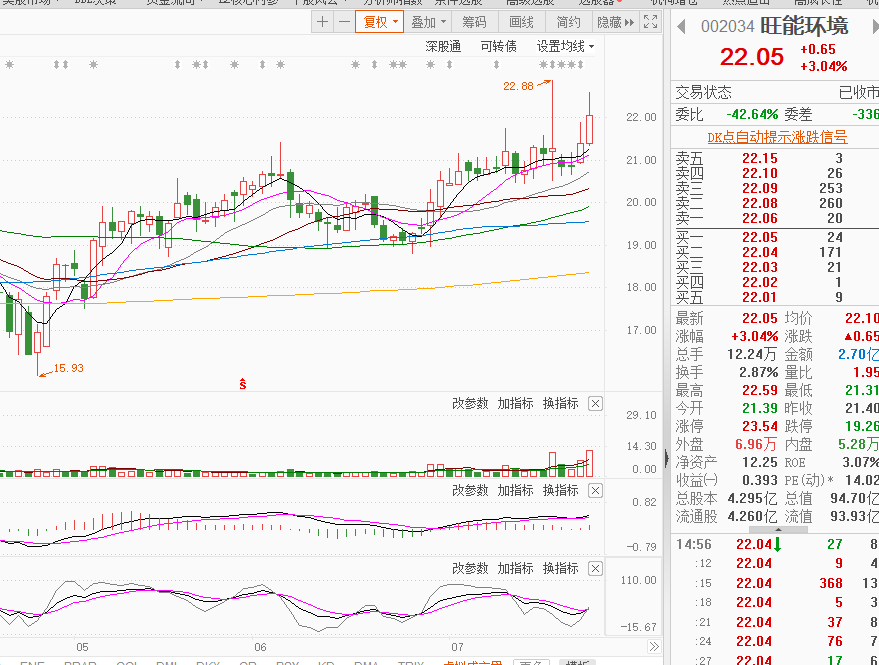The height and width of the screenshot is (665, 879).
Task: Select tick row with volume 368
Action: pyautogui.click(x=831, y=583)
